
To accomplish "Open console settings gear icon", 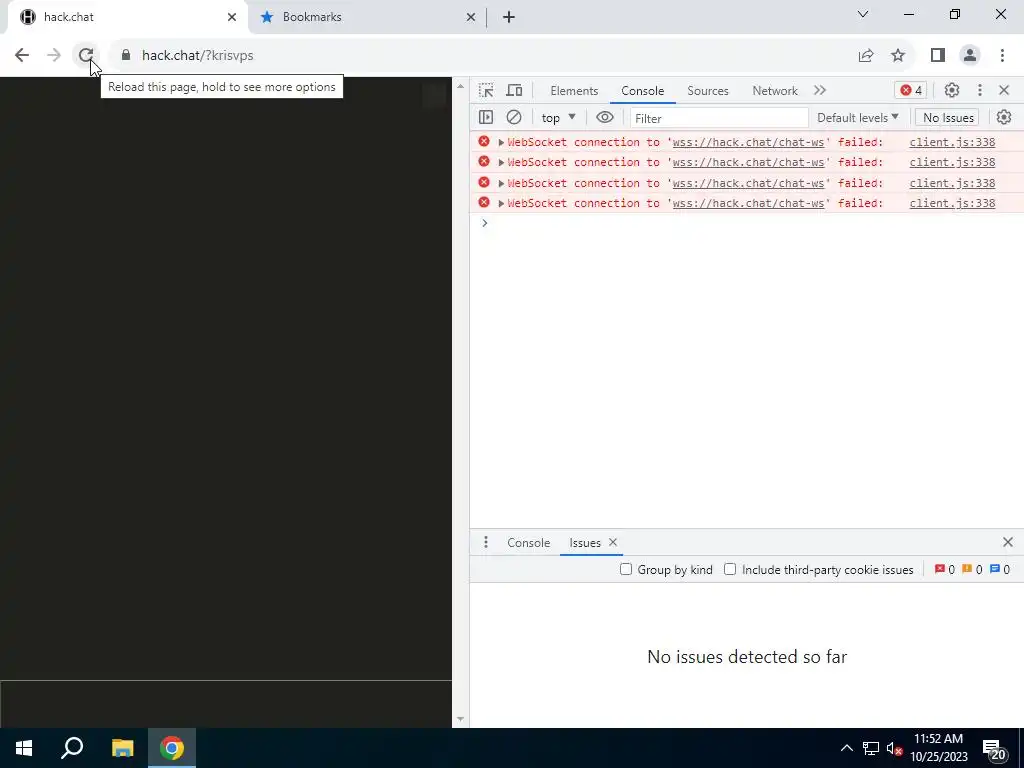I will click(x=1004, y=118).
